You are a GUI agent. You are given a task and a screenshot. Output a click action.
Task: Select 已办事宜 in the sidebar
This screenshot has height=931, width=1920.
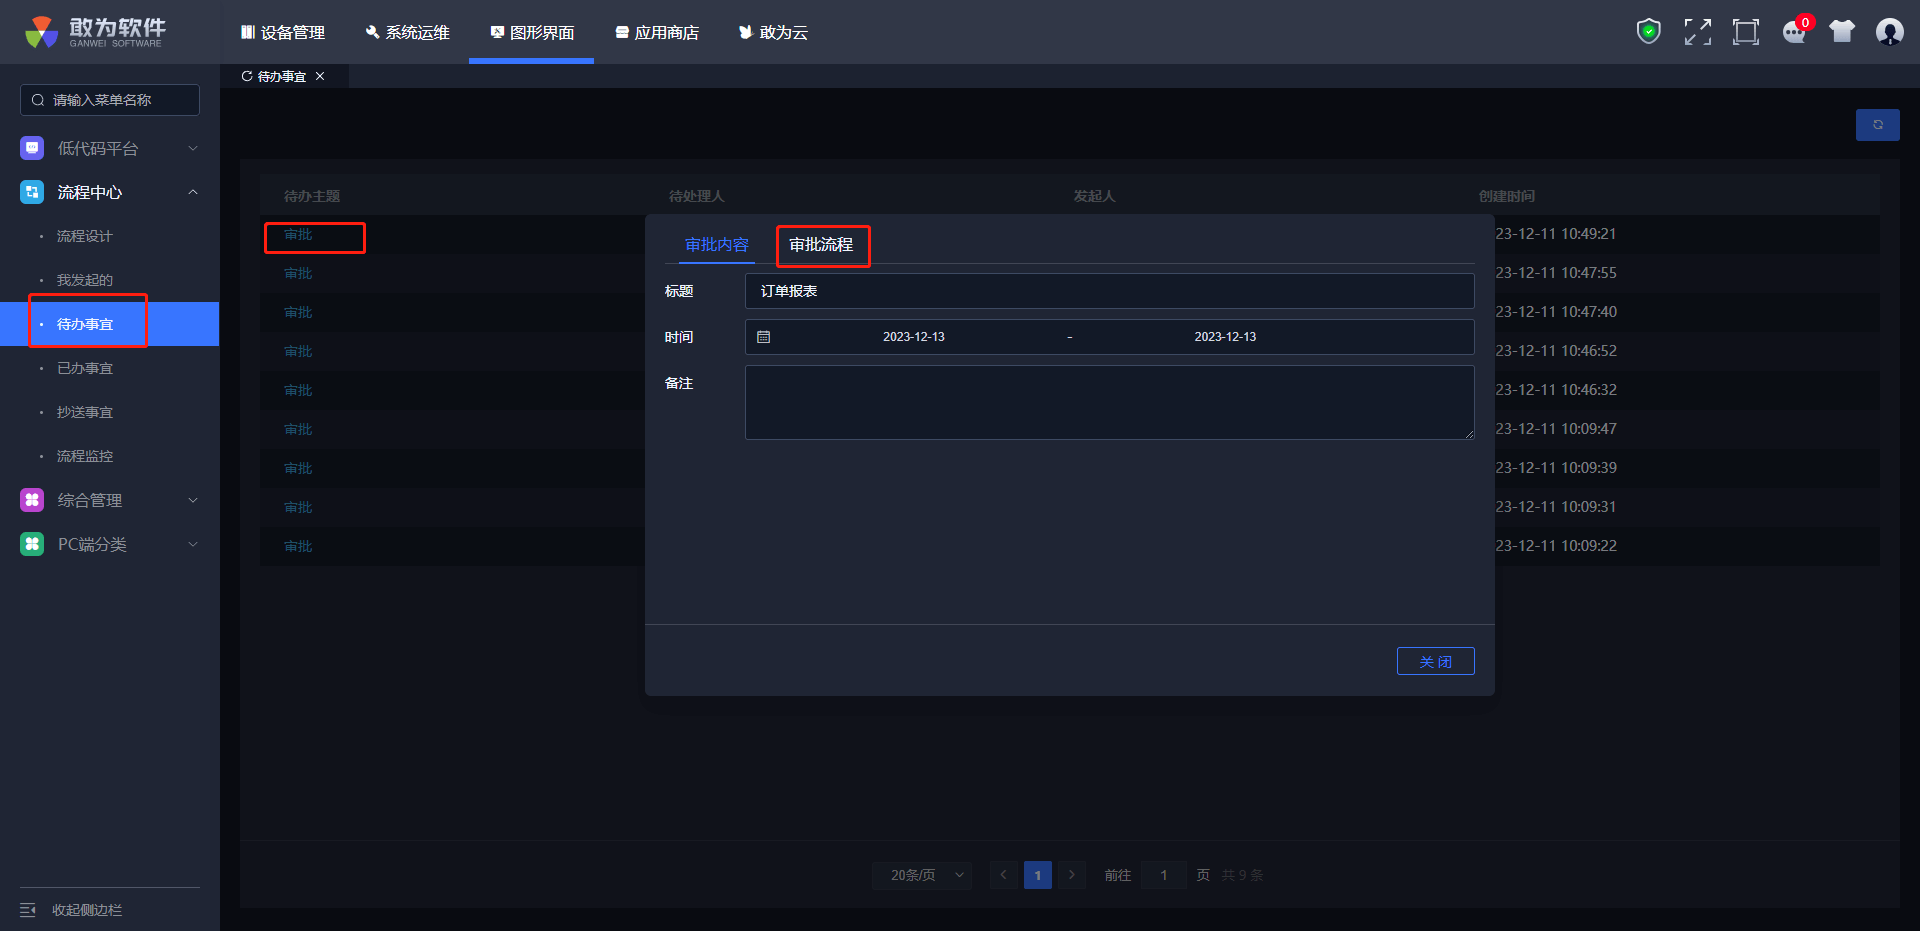85,368
